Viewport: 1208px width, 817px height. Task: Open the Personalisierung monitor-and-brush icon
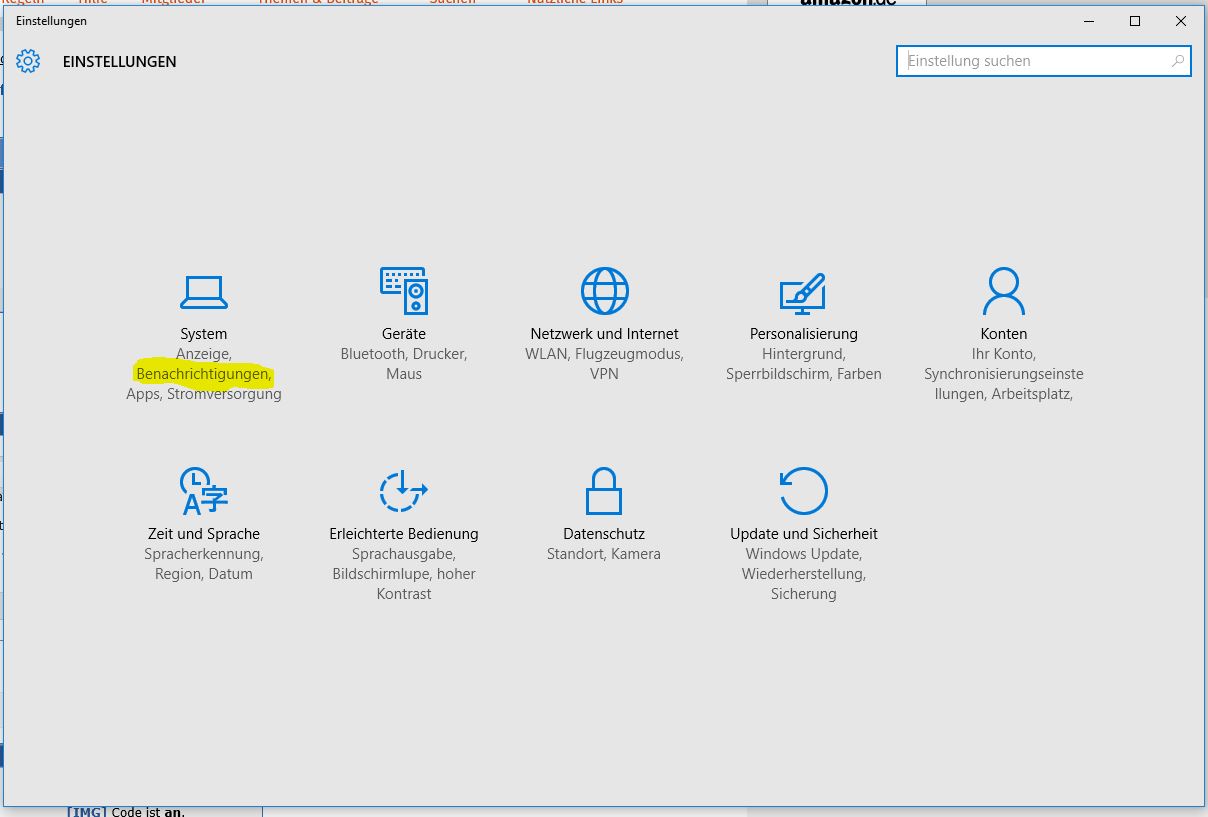pos(803,293)
